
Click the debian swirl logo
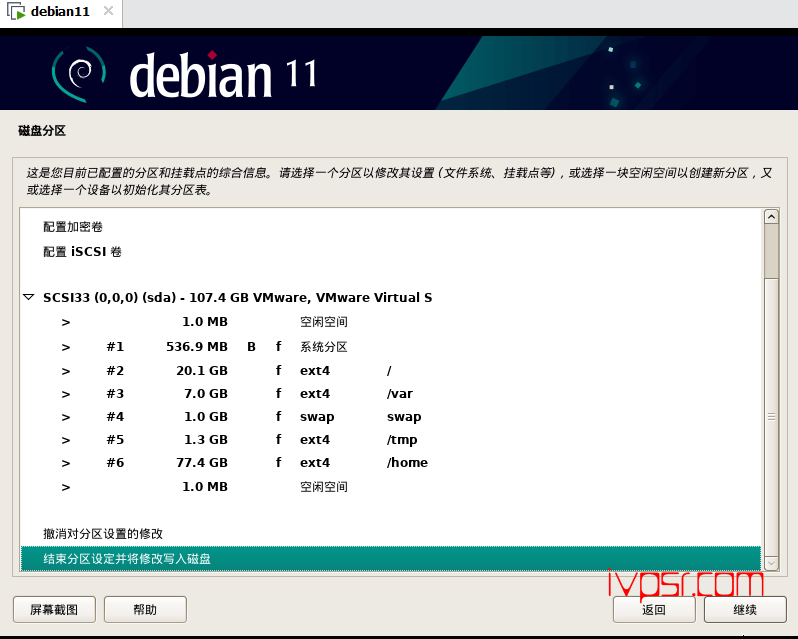pos(79,74)
